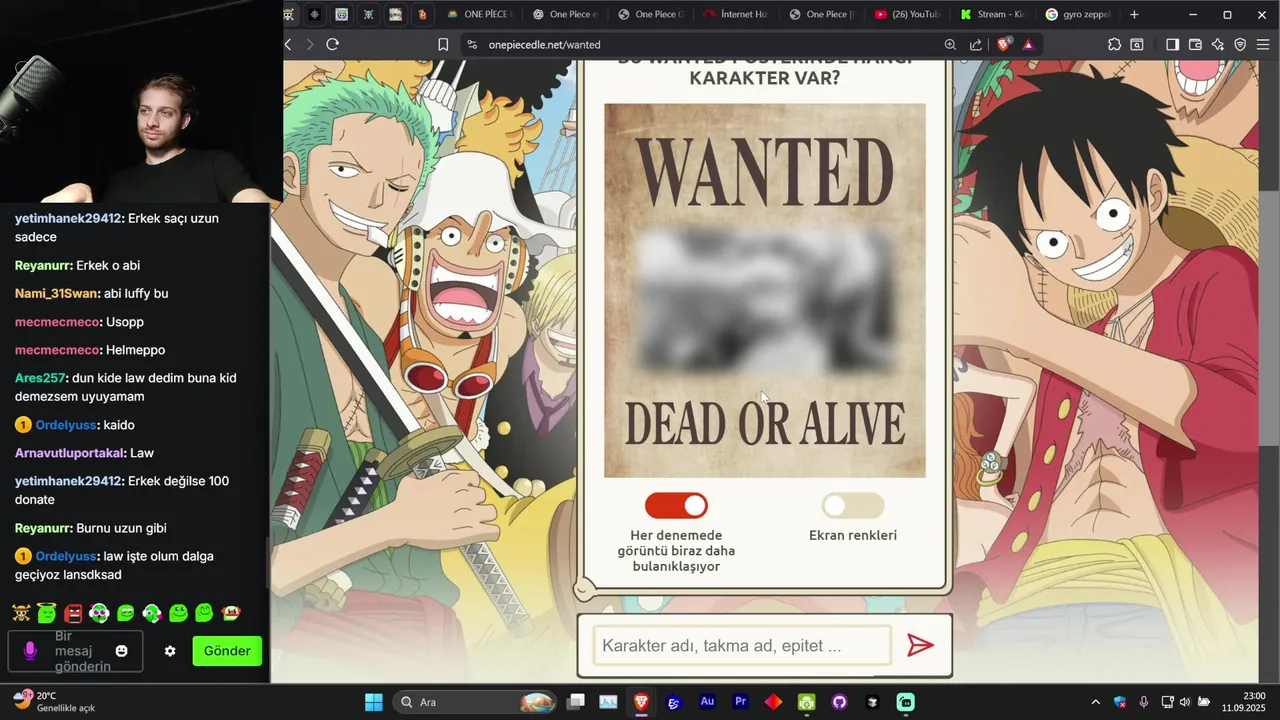This screenshot has height=720, width=1280.
Task: Open Adobe Premiere Pro from taskbar
Action: coord(741,702)
